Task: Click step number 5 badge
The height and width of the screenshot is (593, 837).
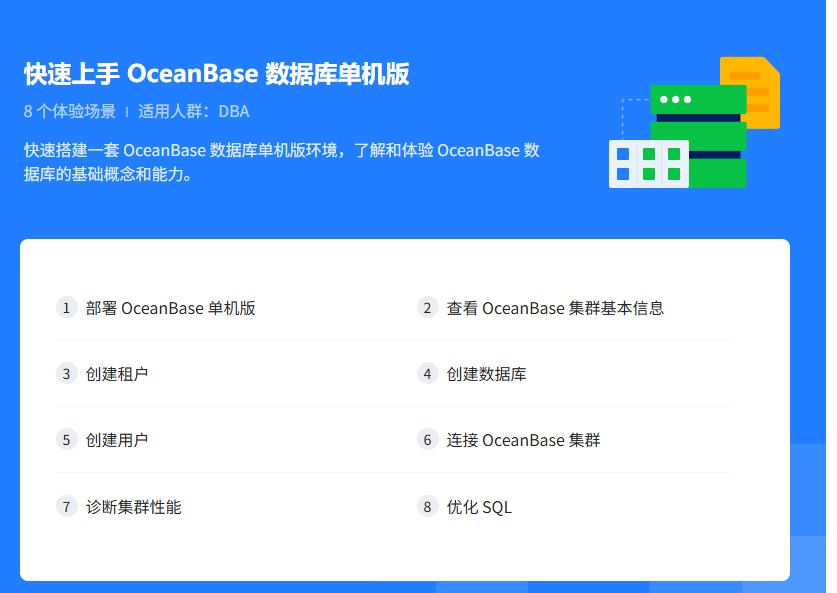Action: point(67,440)
